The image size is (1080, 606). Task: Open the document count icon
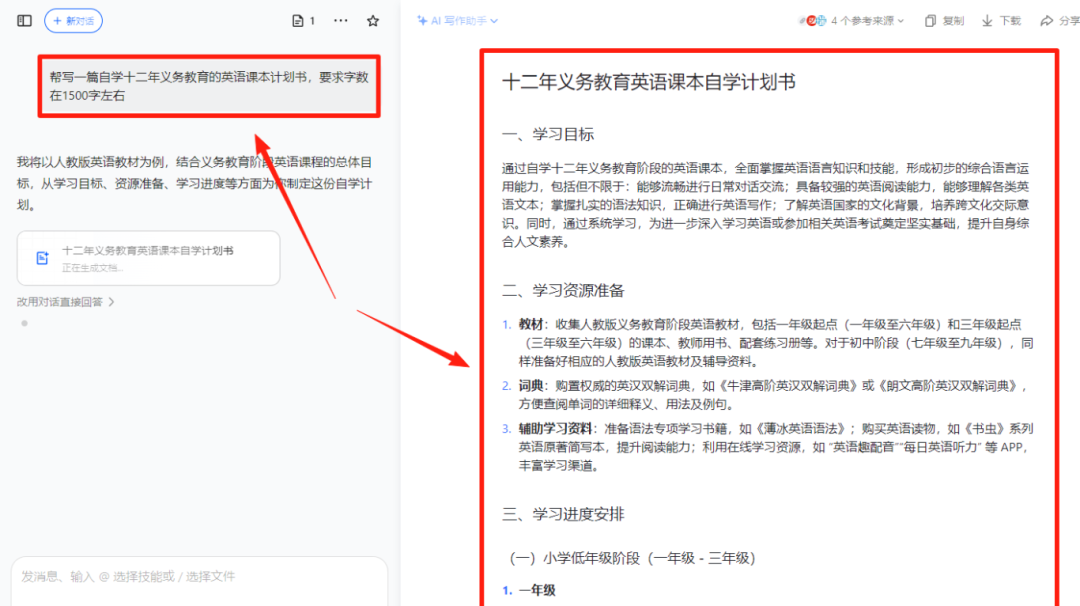click(x=303, y=21)
